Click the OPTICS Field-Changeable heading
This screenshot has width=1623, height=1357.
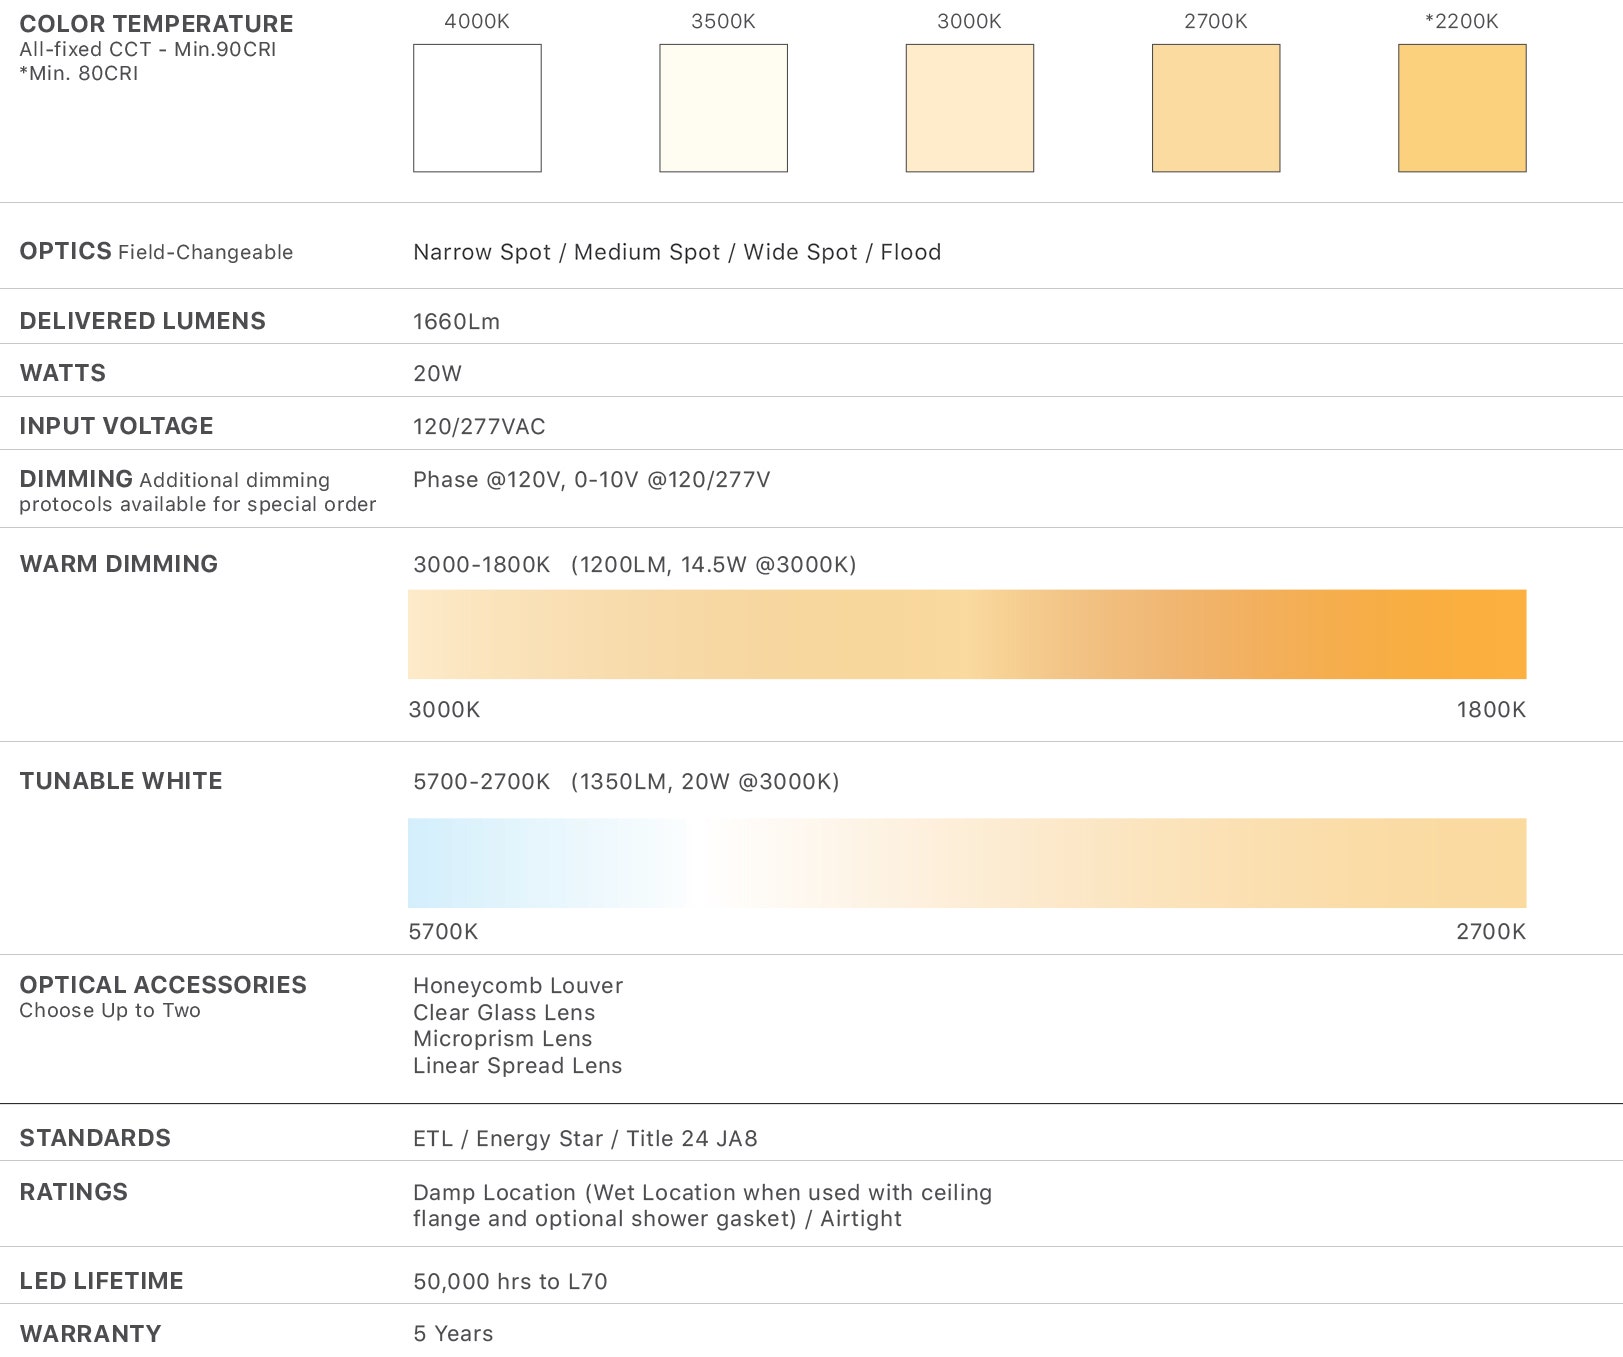click(156, 251)
